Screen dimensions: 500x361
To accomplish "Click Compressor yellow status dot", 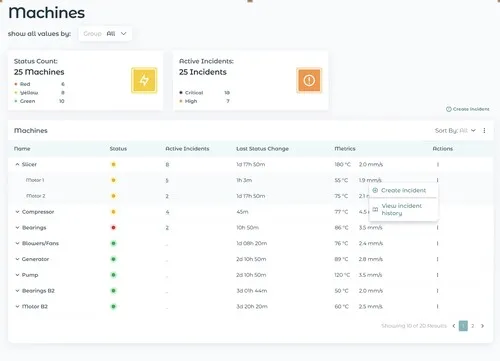I will pyautogui.click(x=113, y=212).
